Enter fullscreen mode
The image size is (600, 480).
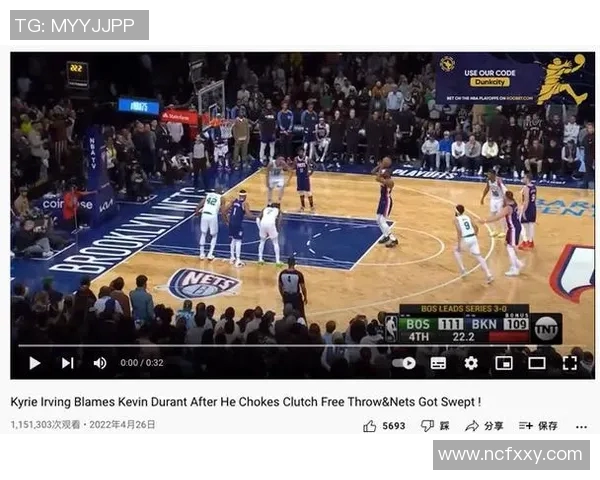pos(570,363)
